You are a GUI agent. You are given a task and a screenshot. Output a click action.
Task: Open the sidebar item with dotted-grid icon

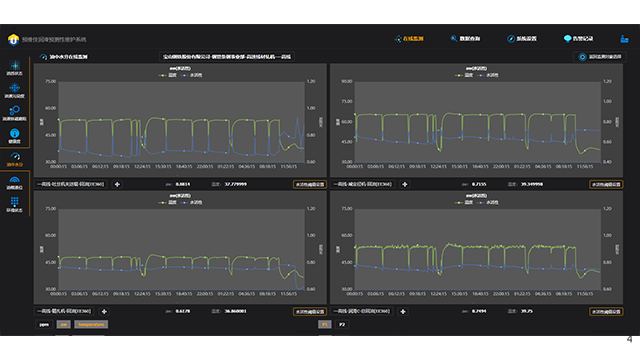click(x=15, y=204)
